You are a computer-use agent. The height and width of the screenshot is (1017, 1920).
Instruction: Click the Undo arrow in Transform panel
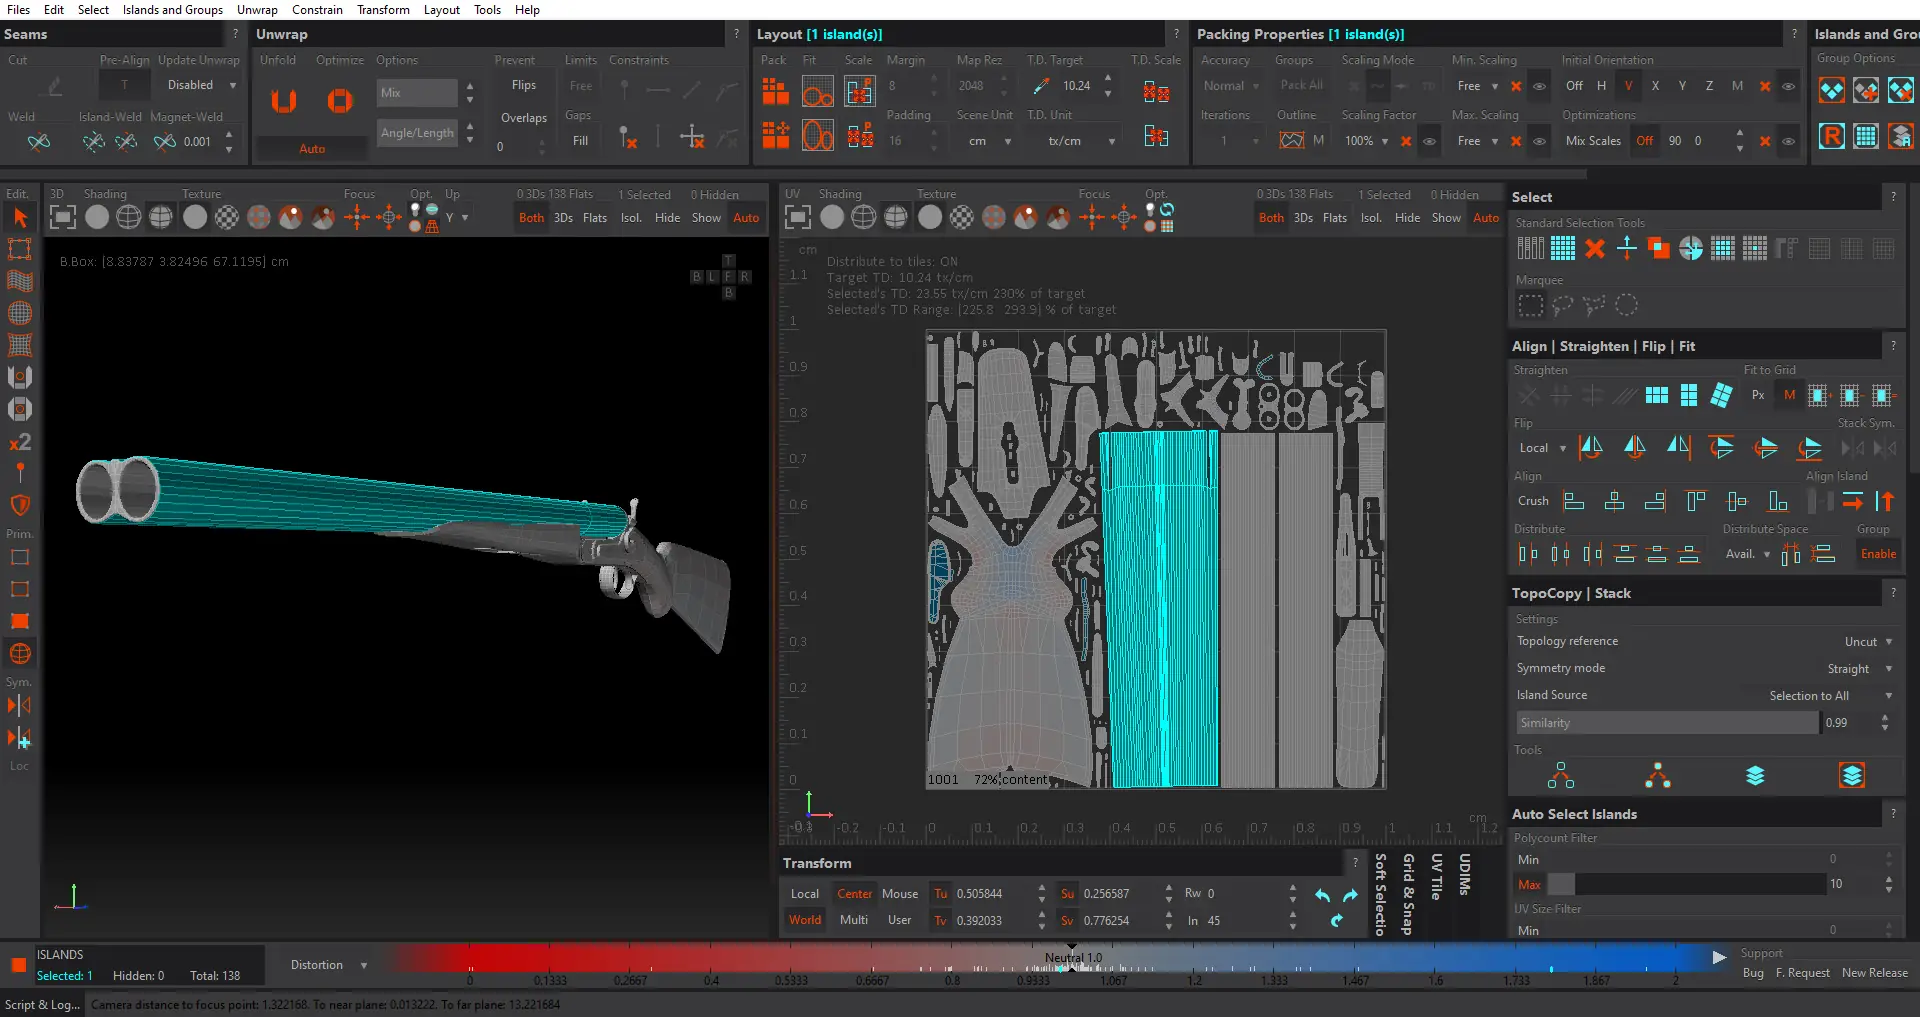[x=1322, y=895]
